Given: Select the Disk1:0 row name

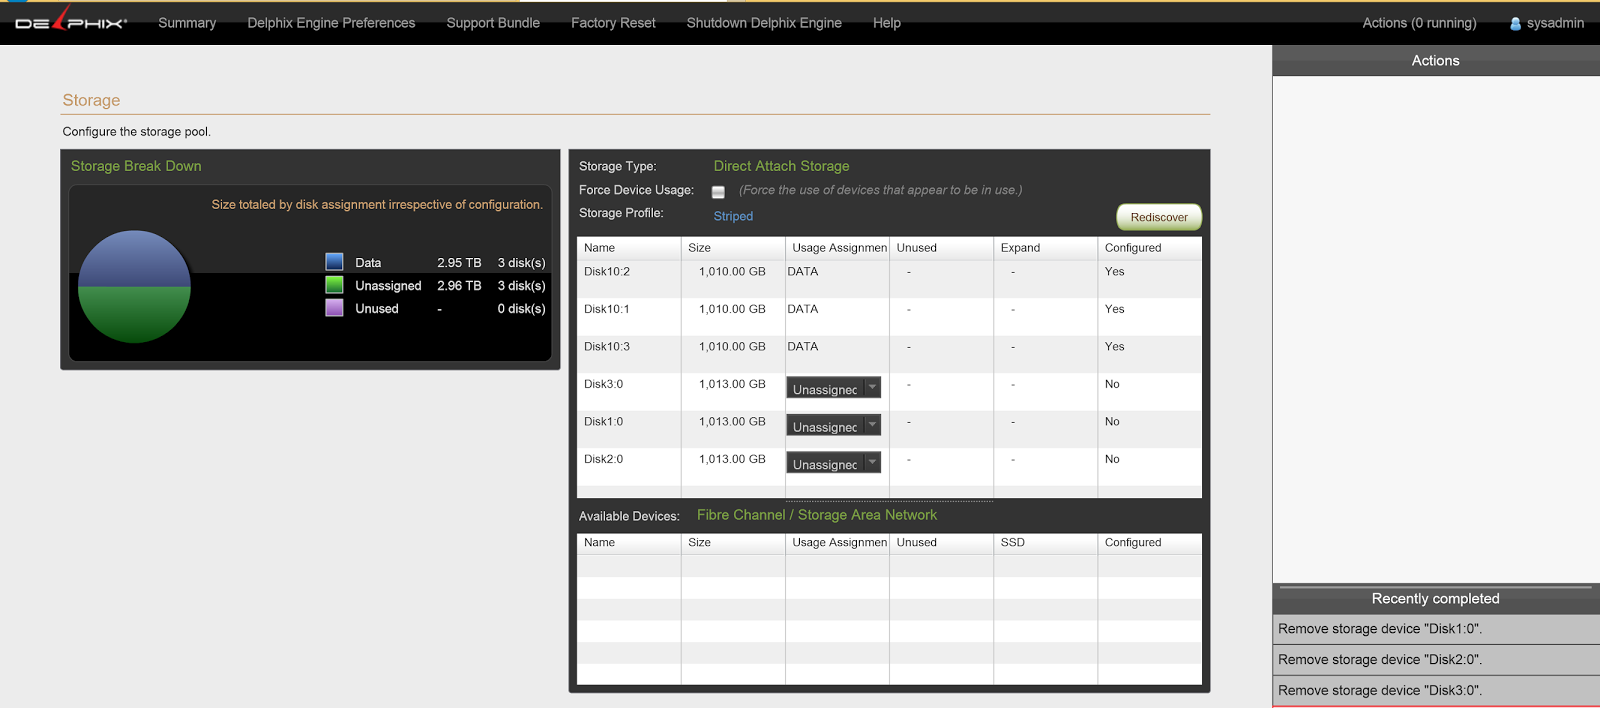Looking at the screenshot, I should point(603,422).
